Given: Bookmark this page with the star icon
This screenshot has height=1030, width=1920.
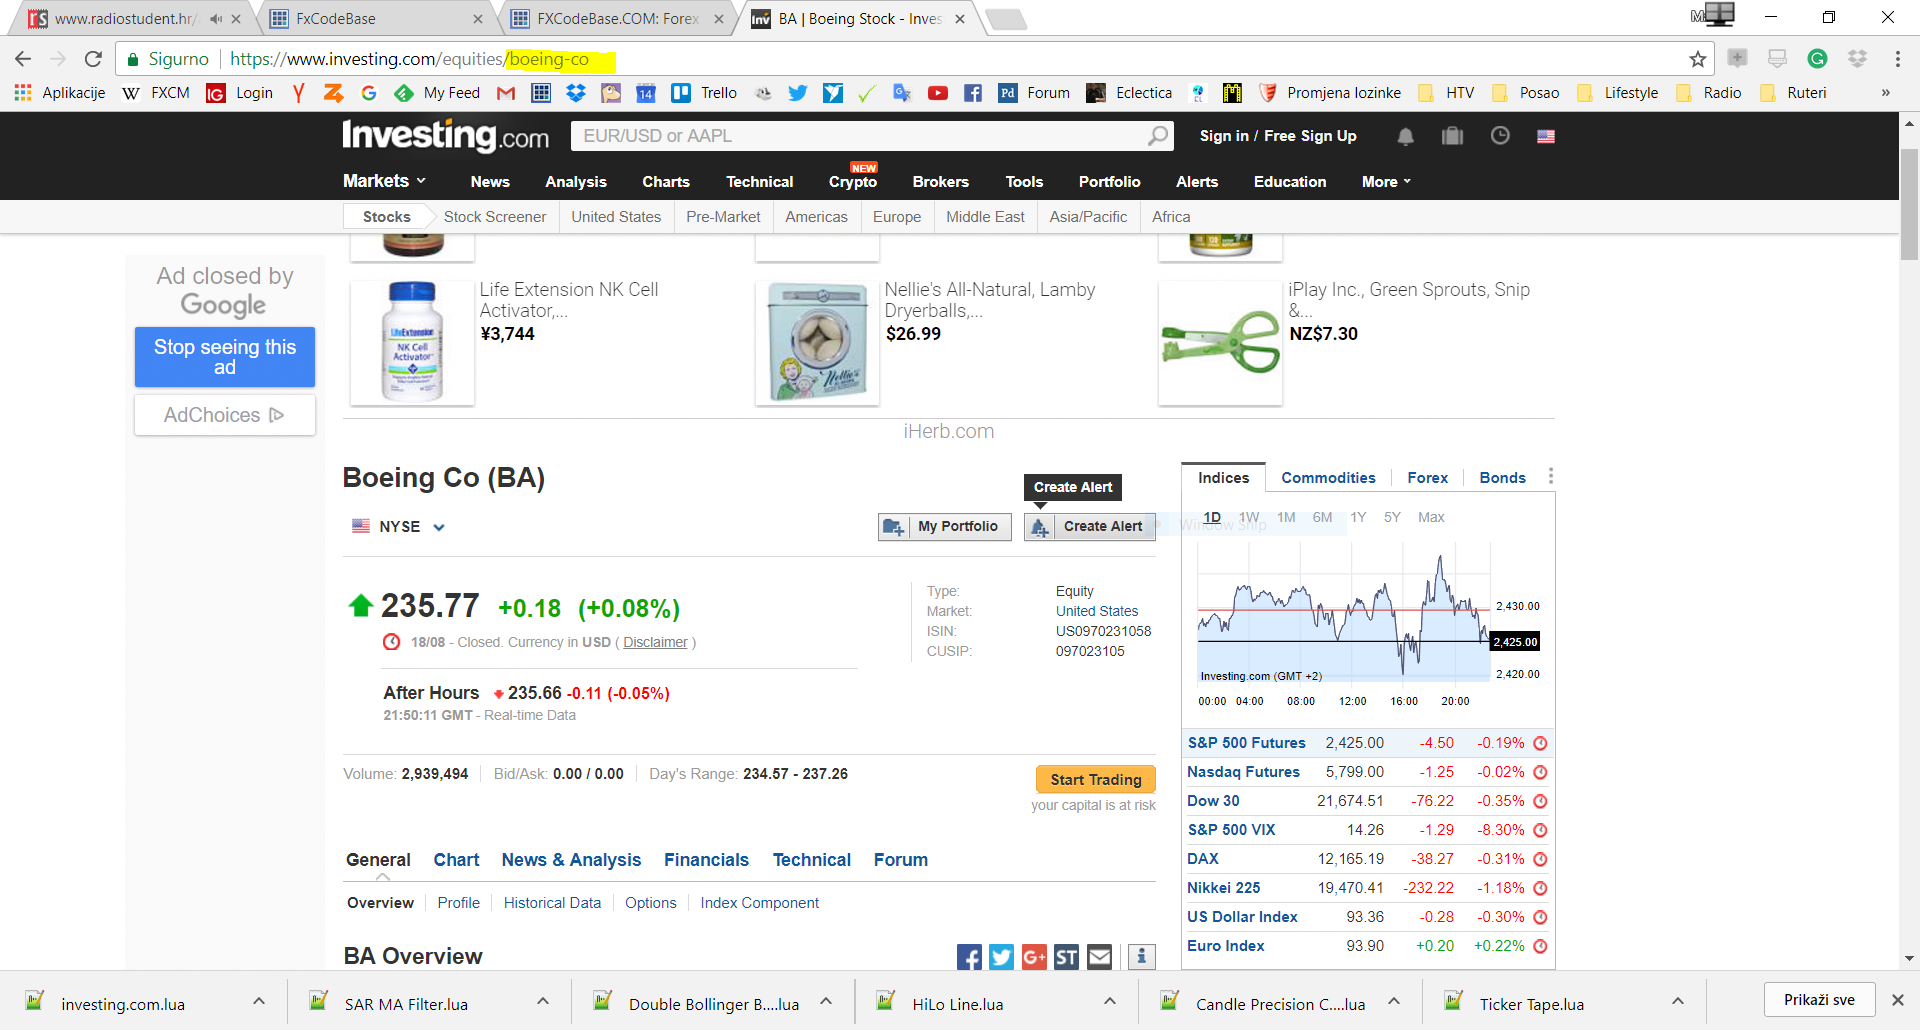Looking at the screenshot, I should [x=1697, y=59].
